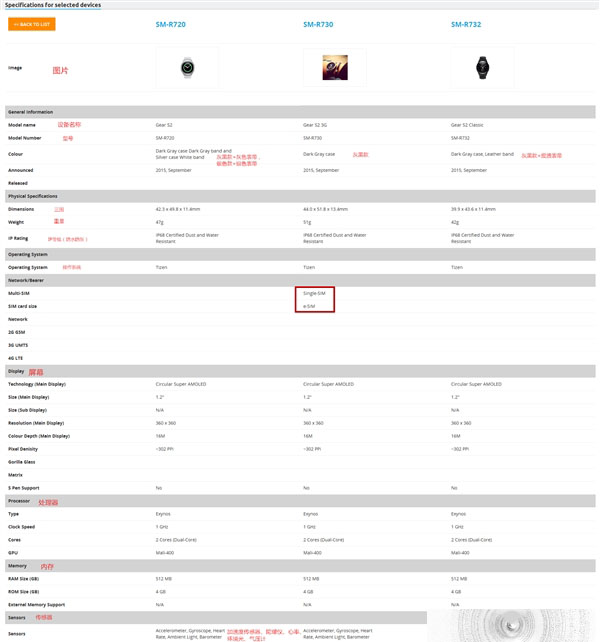This screenshot has height=642, width=600.
Task: Click the black SM-R732 watch thumbnail
Action: point(482,68)
